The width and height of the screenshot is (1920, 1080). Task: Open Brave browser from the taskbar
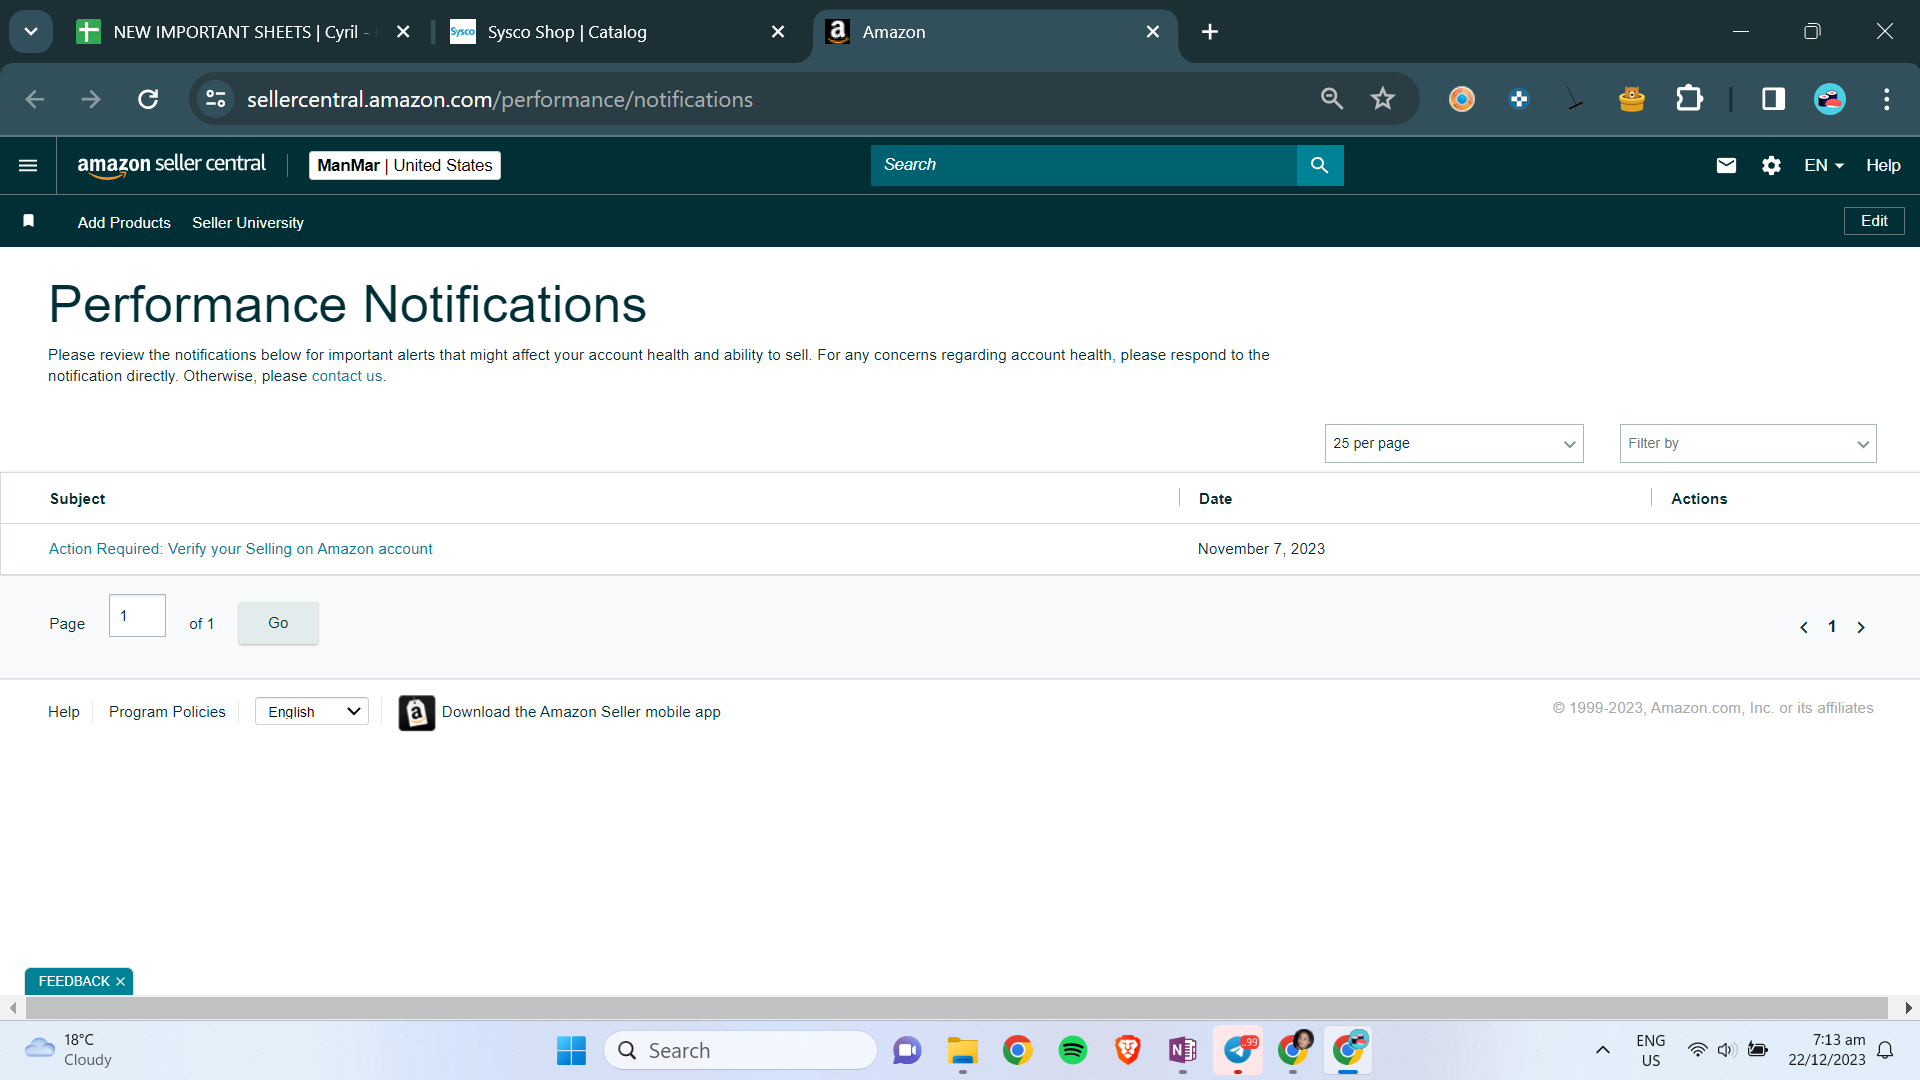pyautogui.click(x=1128, y=1050)
